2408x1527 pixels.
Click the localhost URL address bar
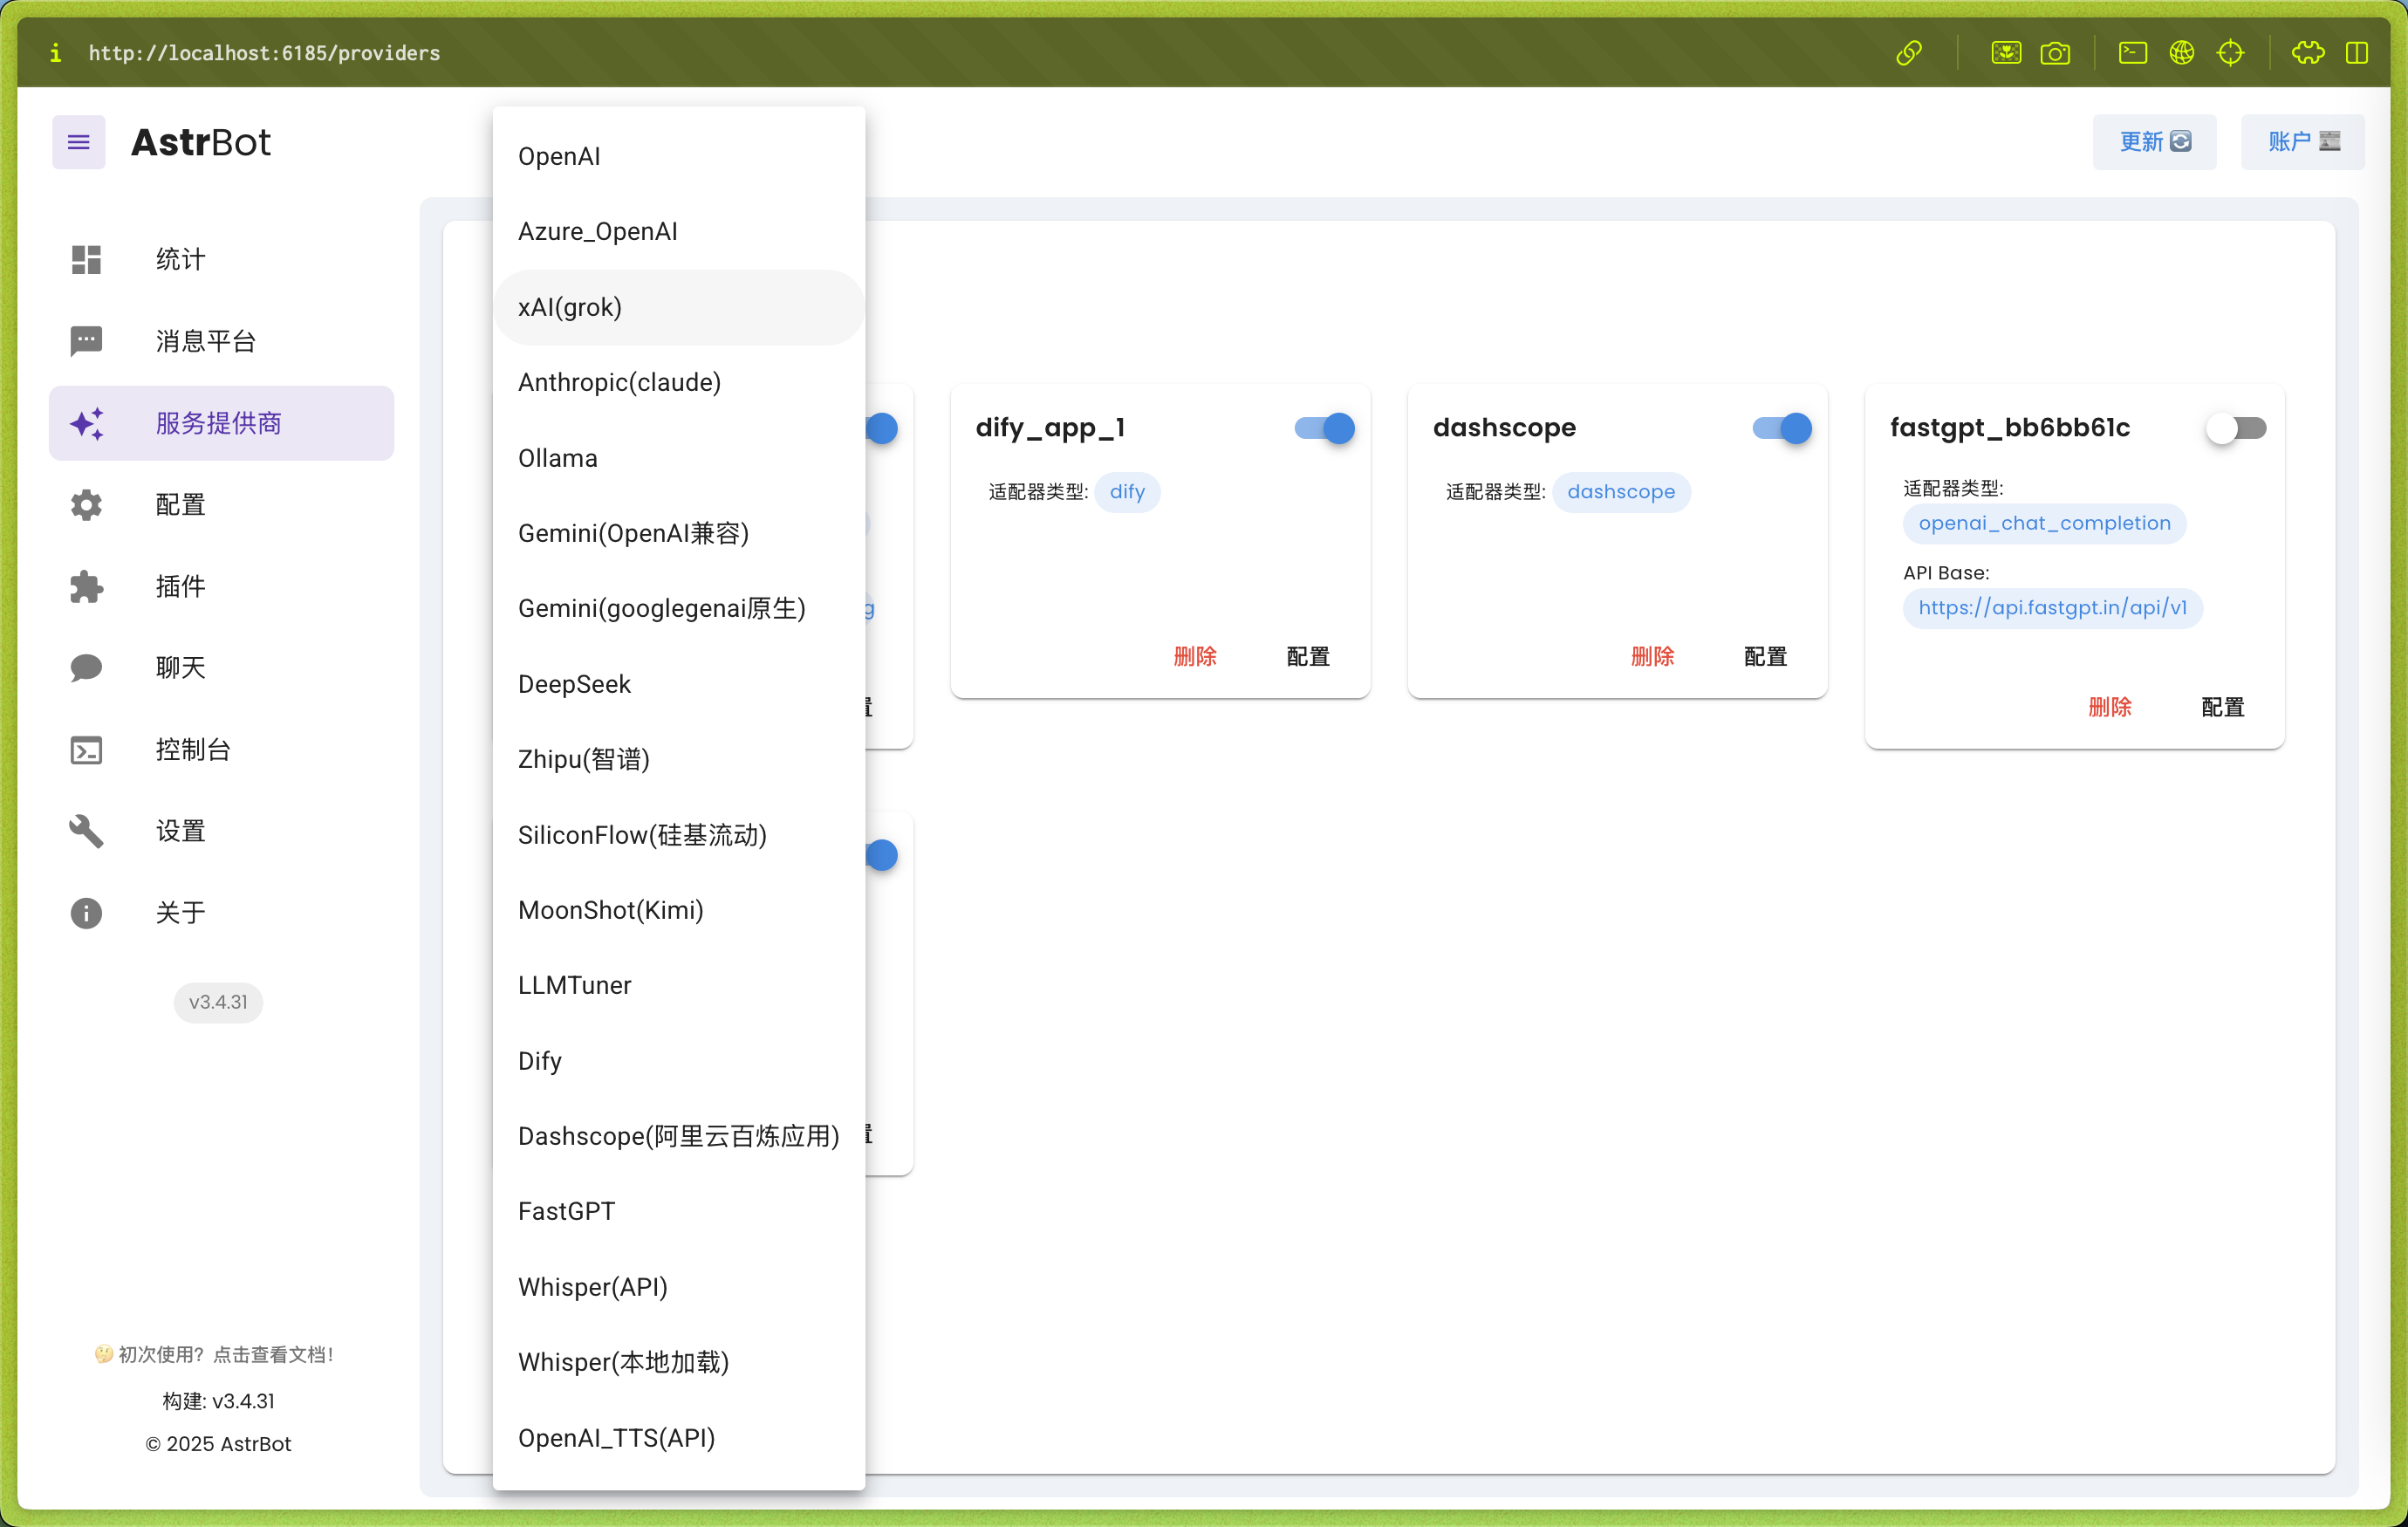tap(264, 53)
